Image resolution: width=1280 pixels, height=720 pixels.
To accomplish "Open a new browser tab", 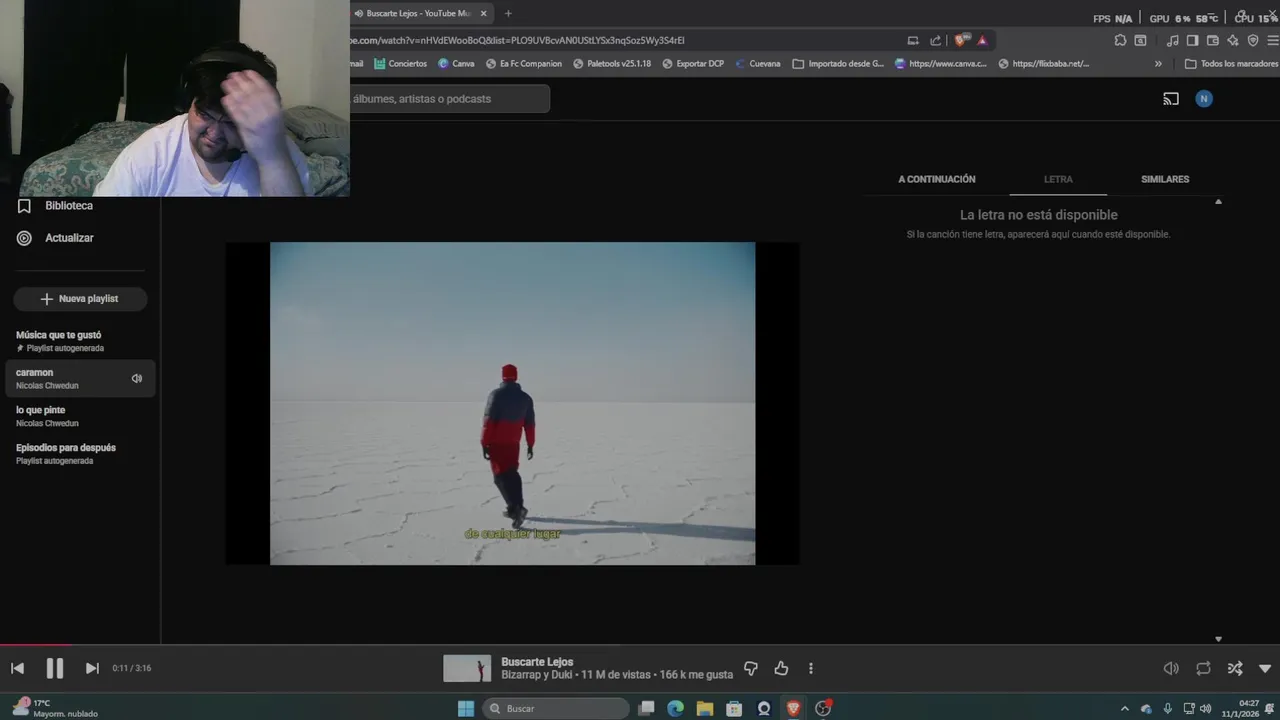I will pos(508,13).
